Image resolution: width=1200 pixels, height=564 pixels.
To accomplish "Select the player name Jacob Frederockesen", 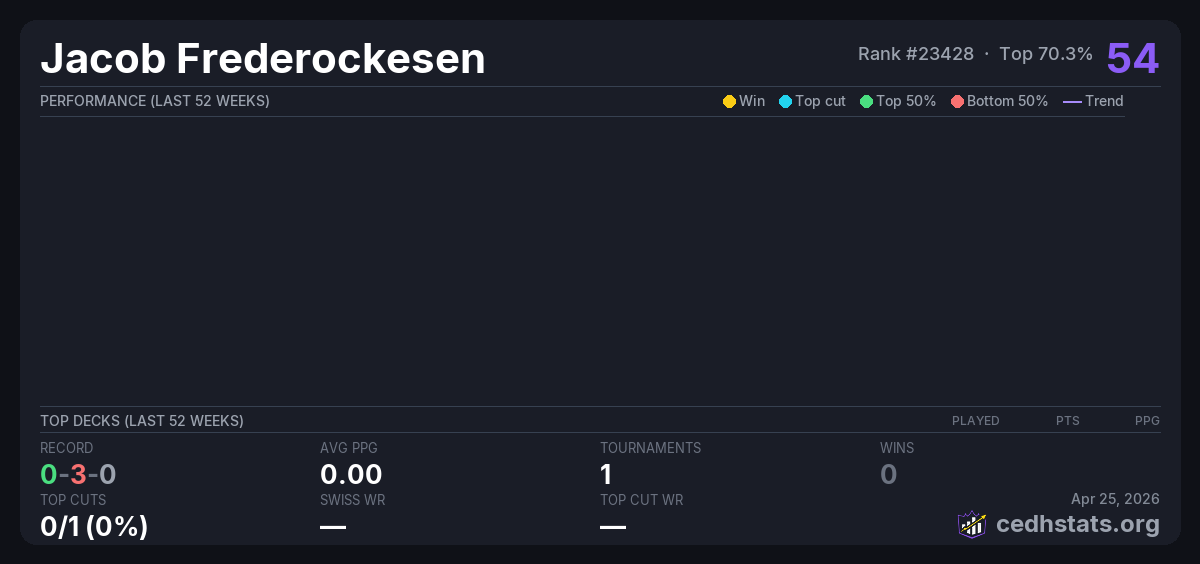I will (x=263, y=59).
